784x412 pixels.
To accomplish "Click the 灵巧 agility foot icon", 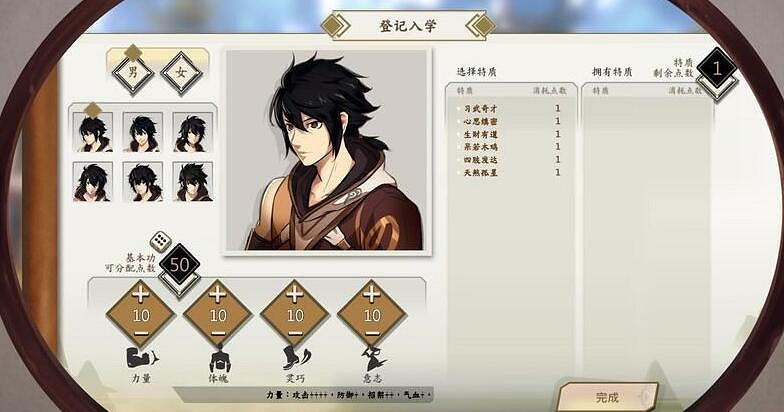I will (296, 358).
